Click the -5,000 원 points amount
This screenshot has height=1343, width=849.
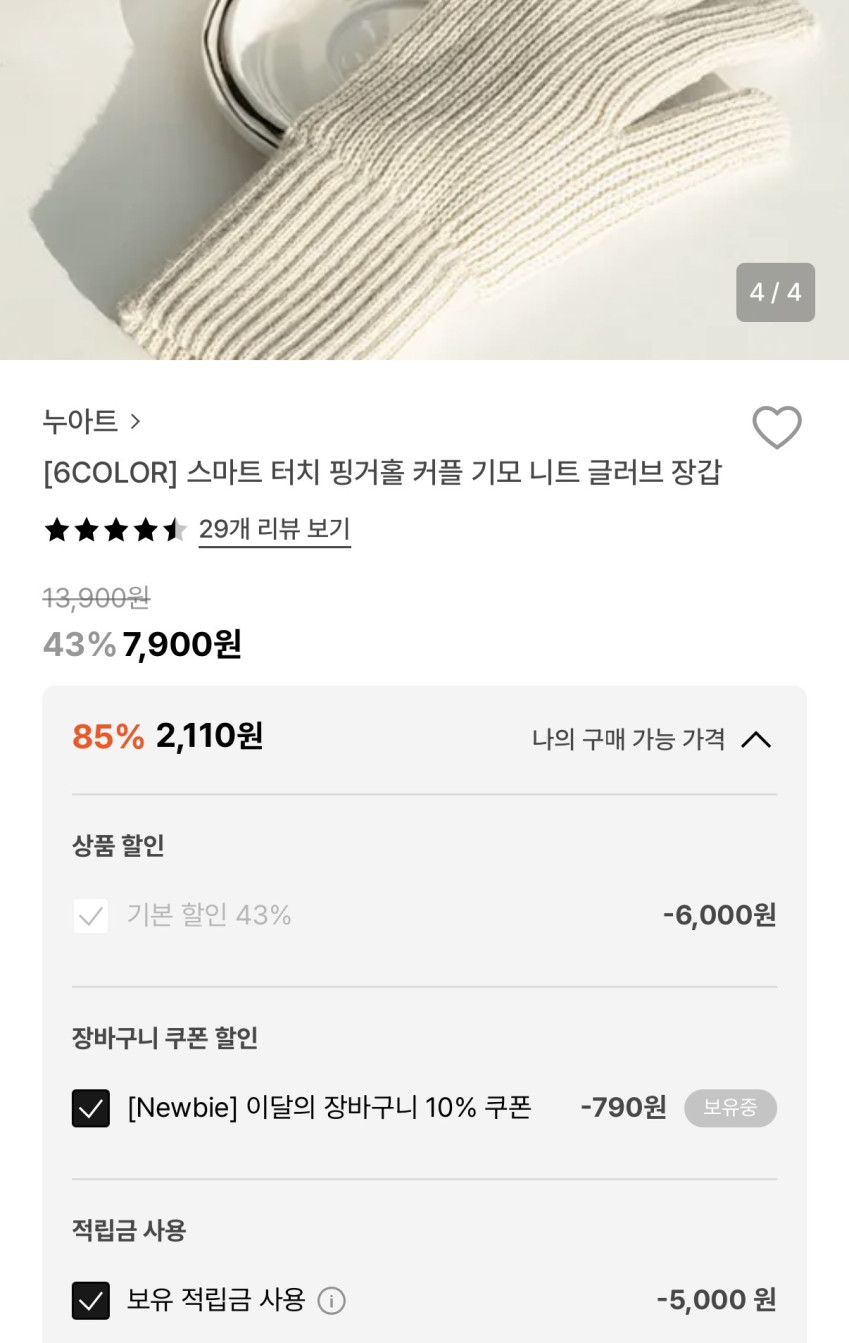tap(716, 1300)
